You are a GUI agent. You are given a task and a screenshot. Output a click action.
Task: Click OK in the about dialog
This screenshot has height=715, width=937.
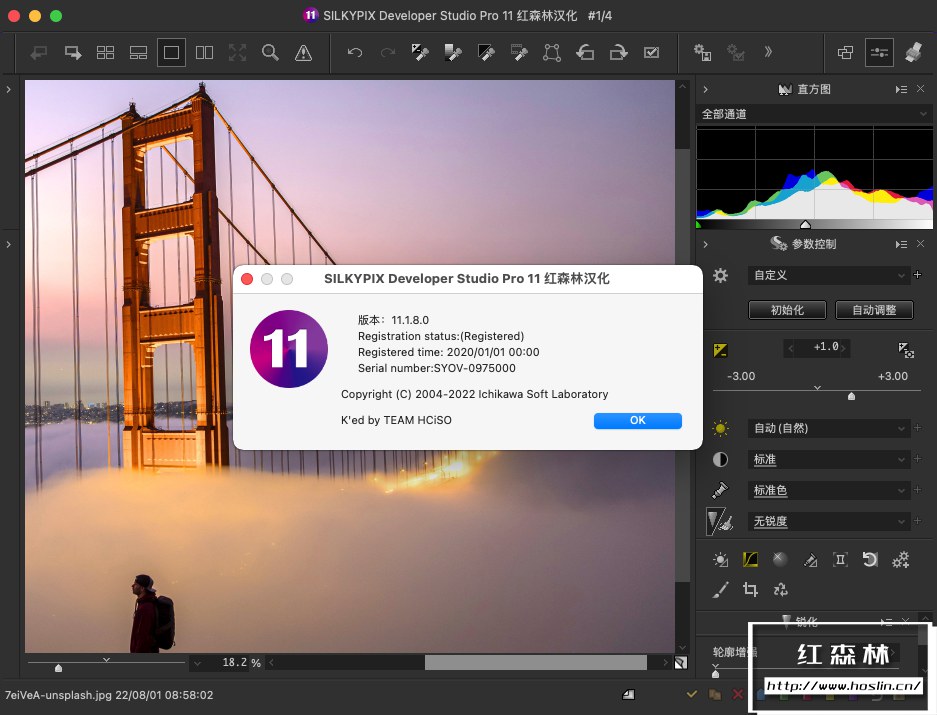point(637,421)
